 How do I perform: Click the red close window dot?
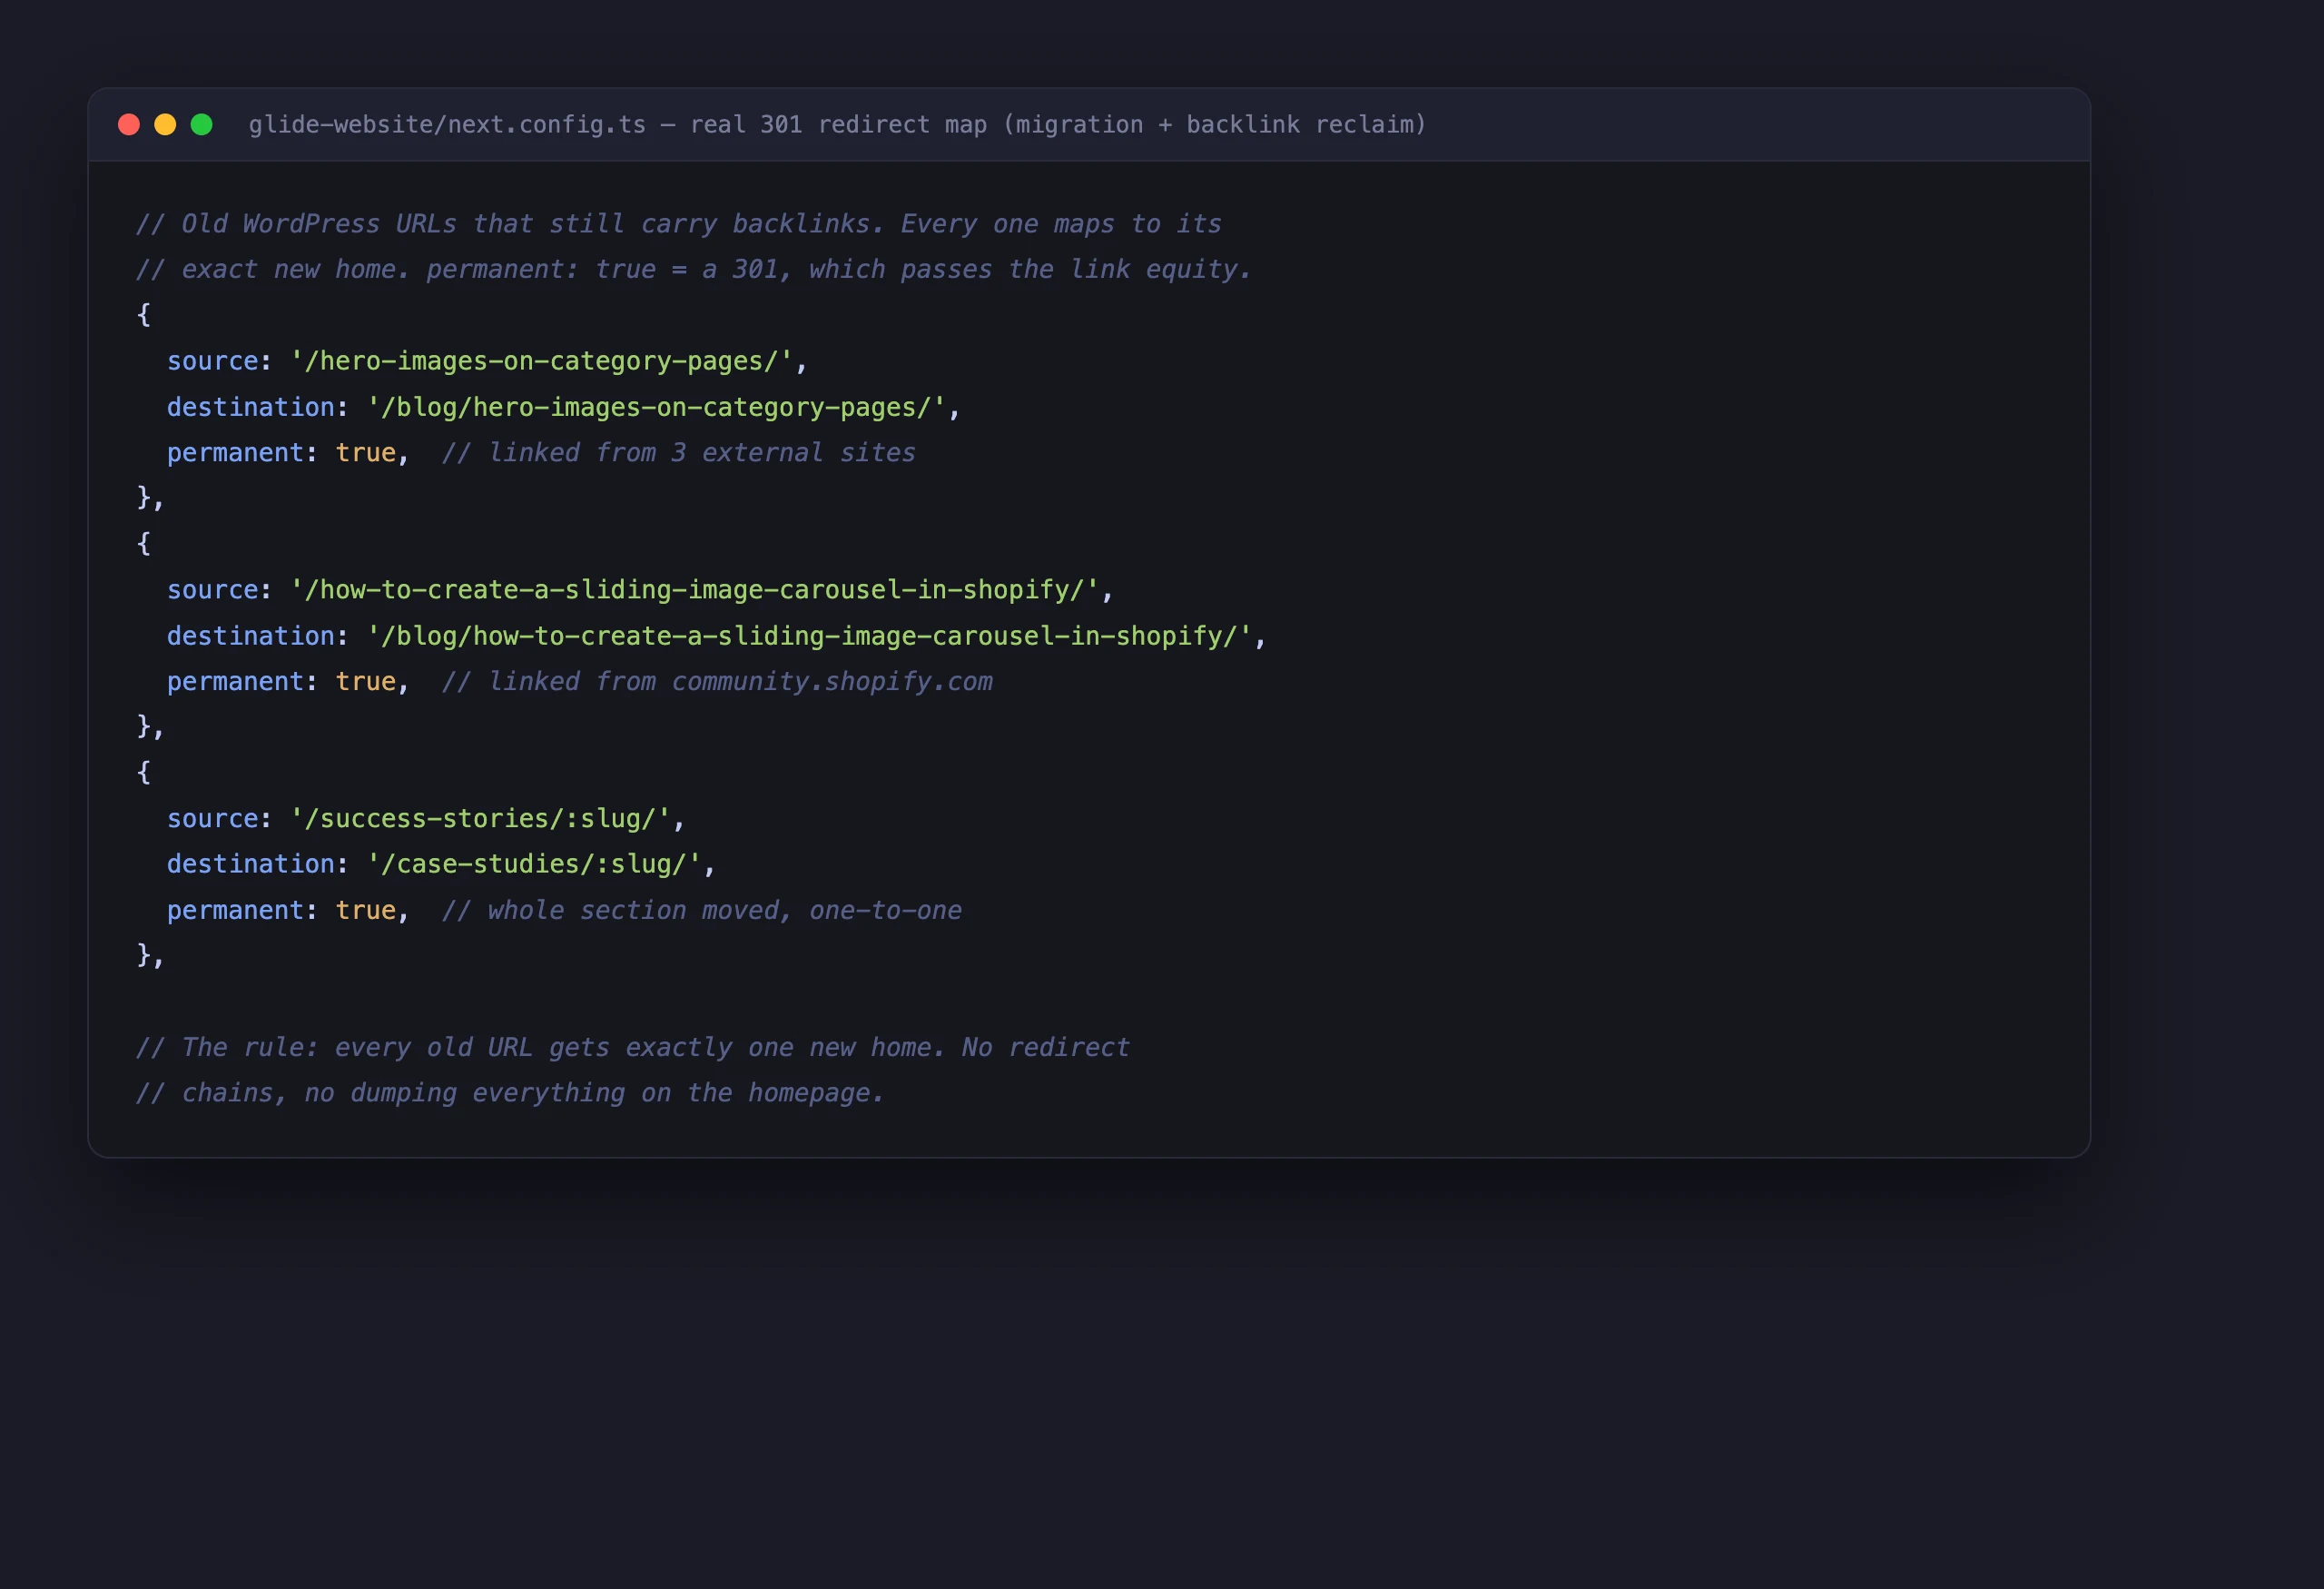[129, 124]
